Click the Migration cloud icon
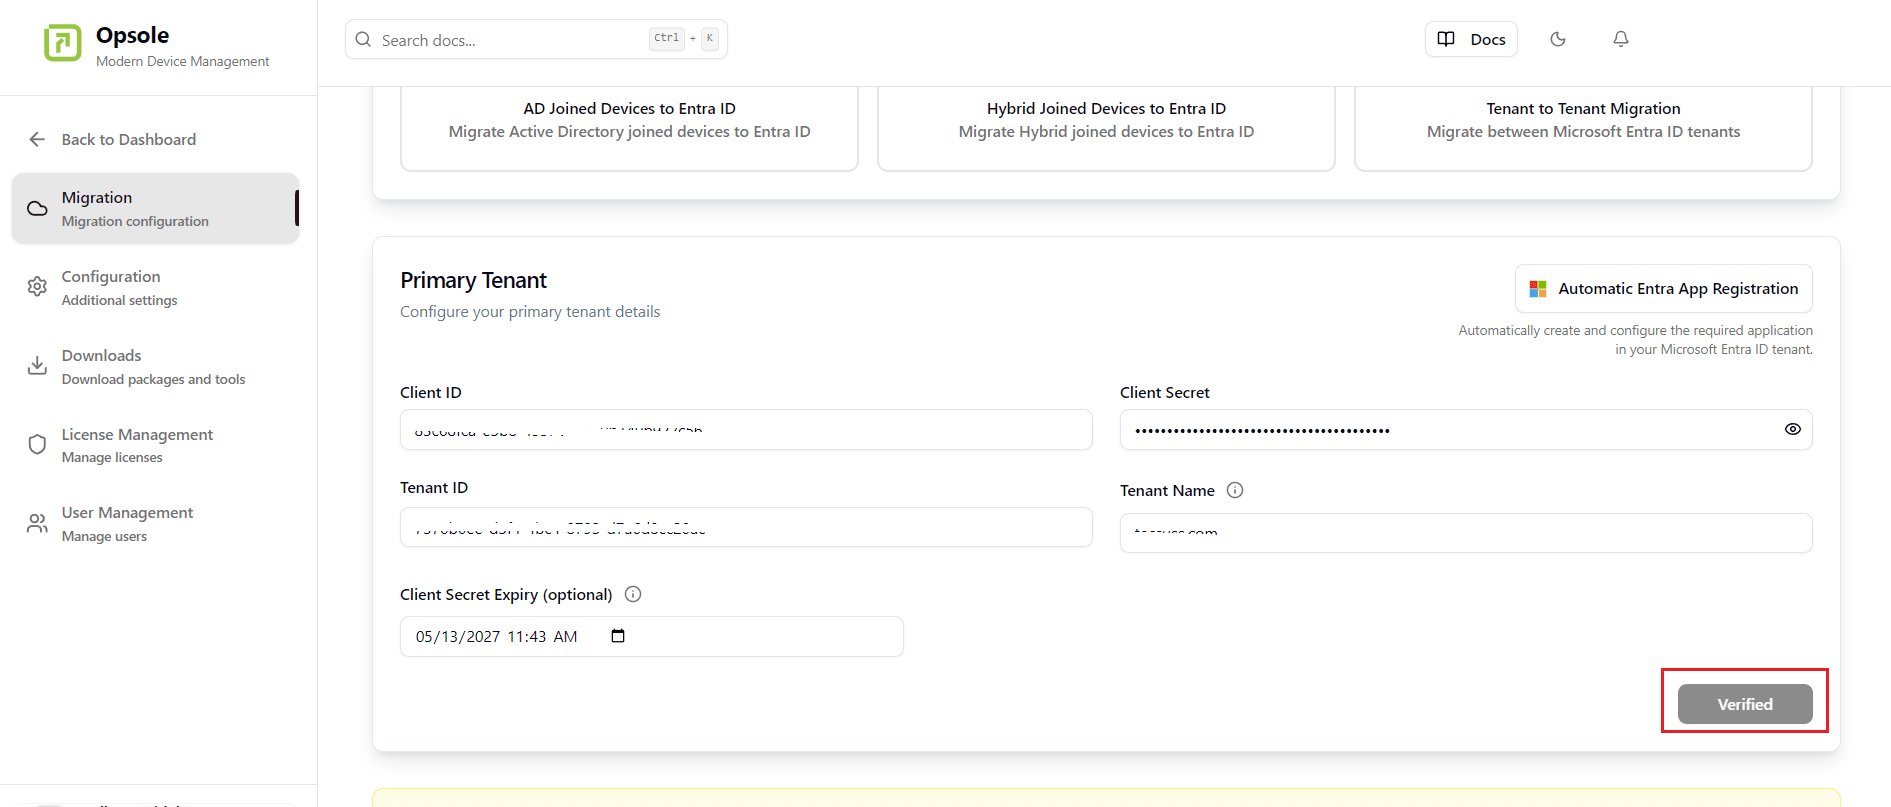This screenshot has height=807, width=1891. coord(37,209)
